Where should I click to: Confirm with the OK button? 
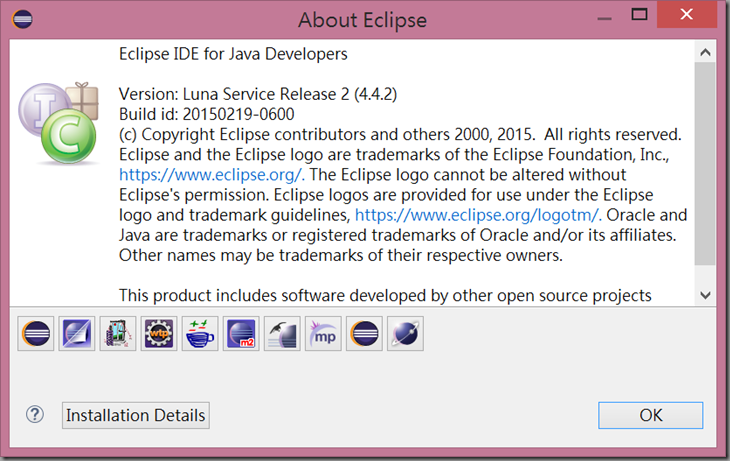pos(650,415)
